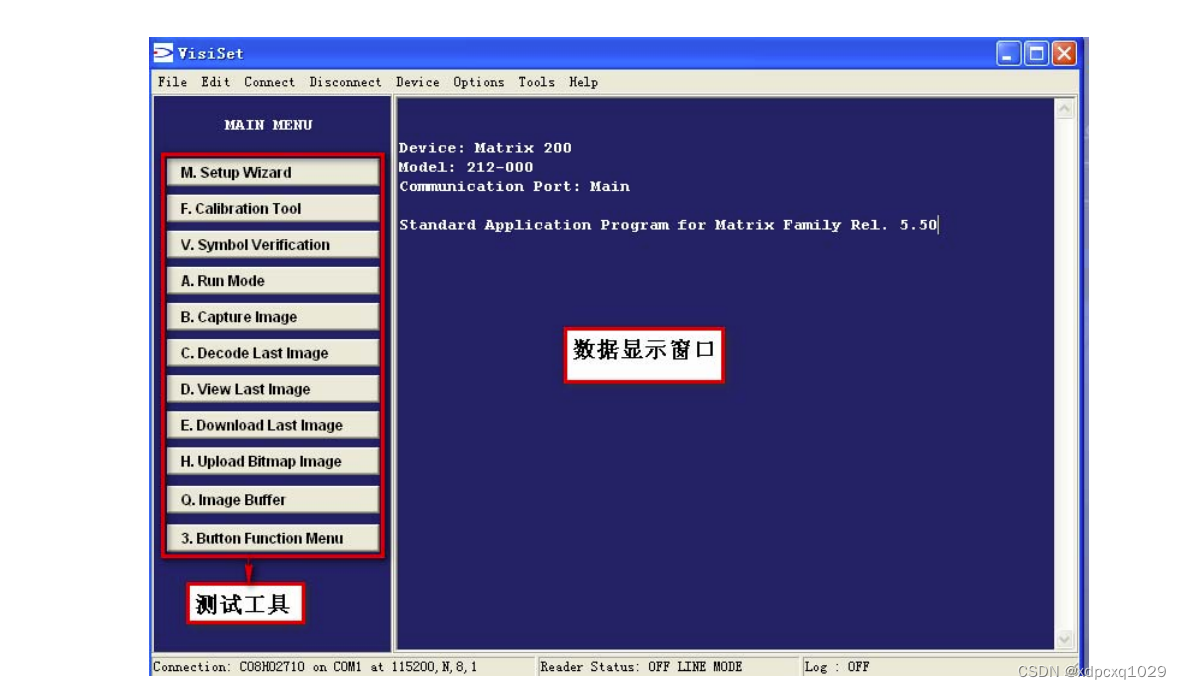Open the Options menu
The image size is (1181, 689).
point(478,82)
